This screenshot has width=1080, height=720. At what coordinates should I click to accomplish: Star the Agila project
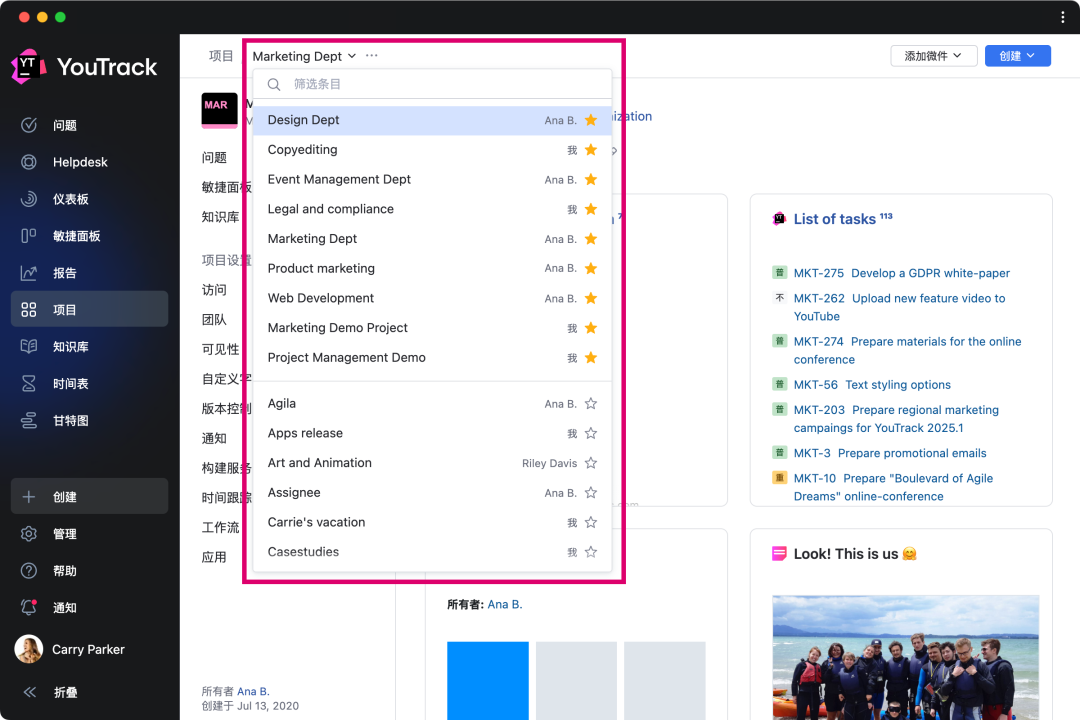tap(591, 404)
